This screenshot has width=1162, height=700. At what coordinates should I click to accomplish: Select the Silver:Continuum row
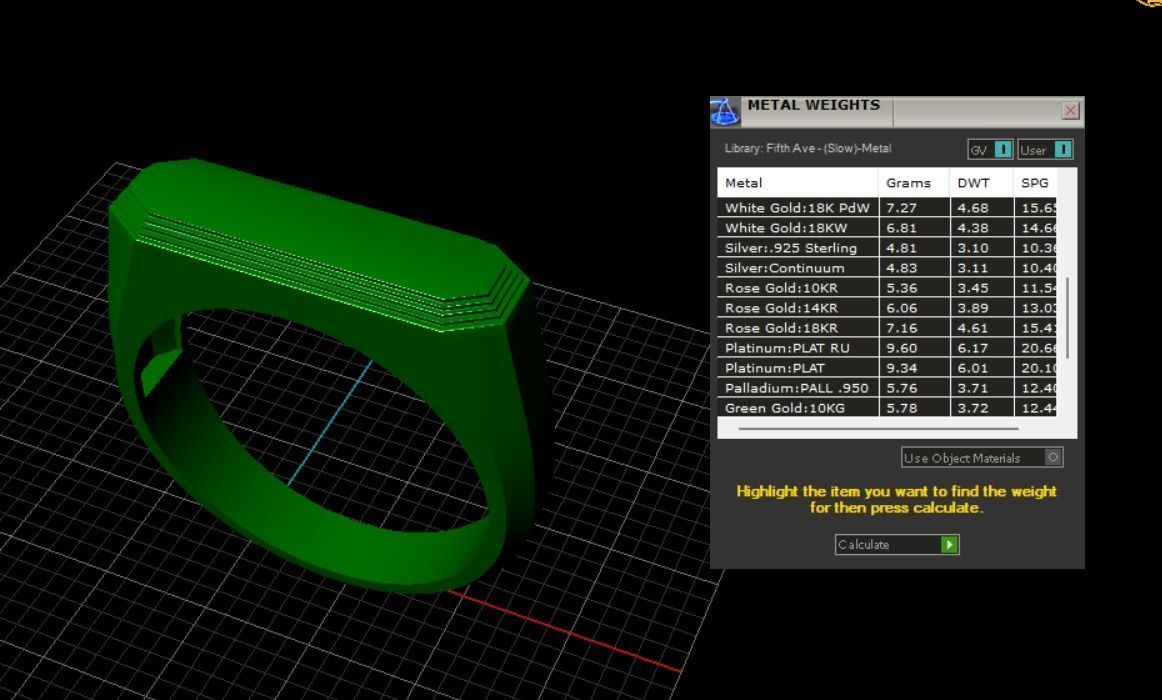coord(886,267)
